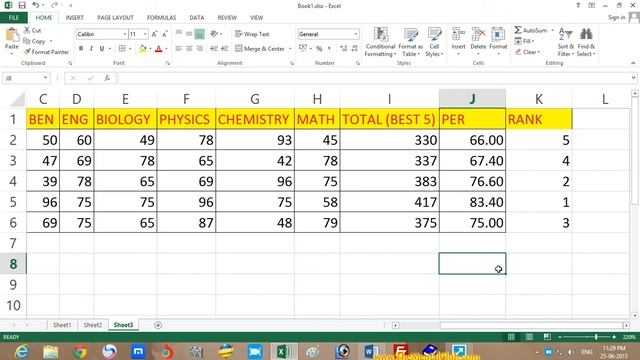This screenshot has height=360, width=640.
Task: Add a new sheet with plus button
Action: click(x=158, y=325)
